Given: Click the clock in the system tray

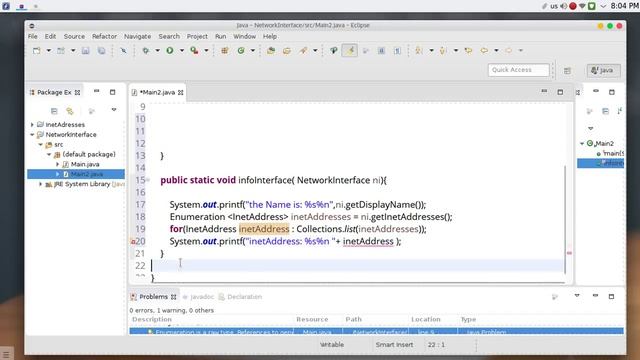Looking at the screenshot, I should [x=624, y=6].
